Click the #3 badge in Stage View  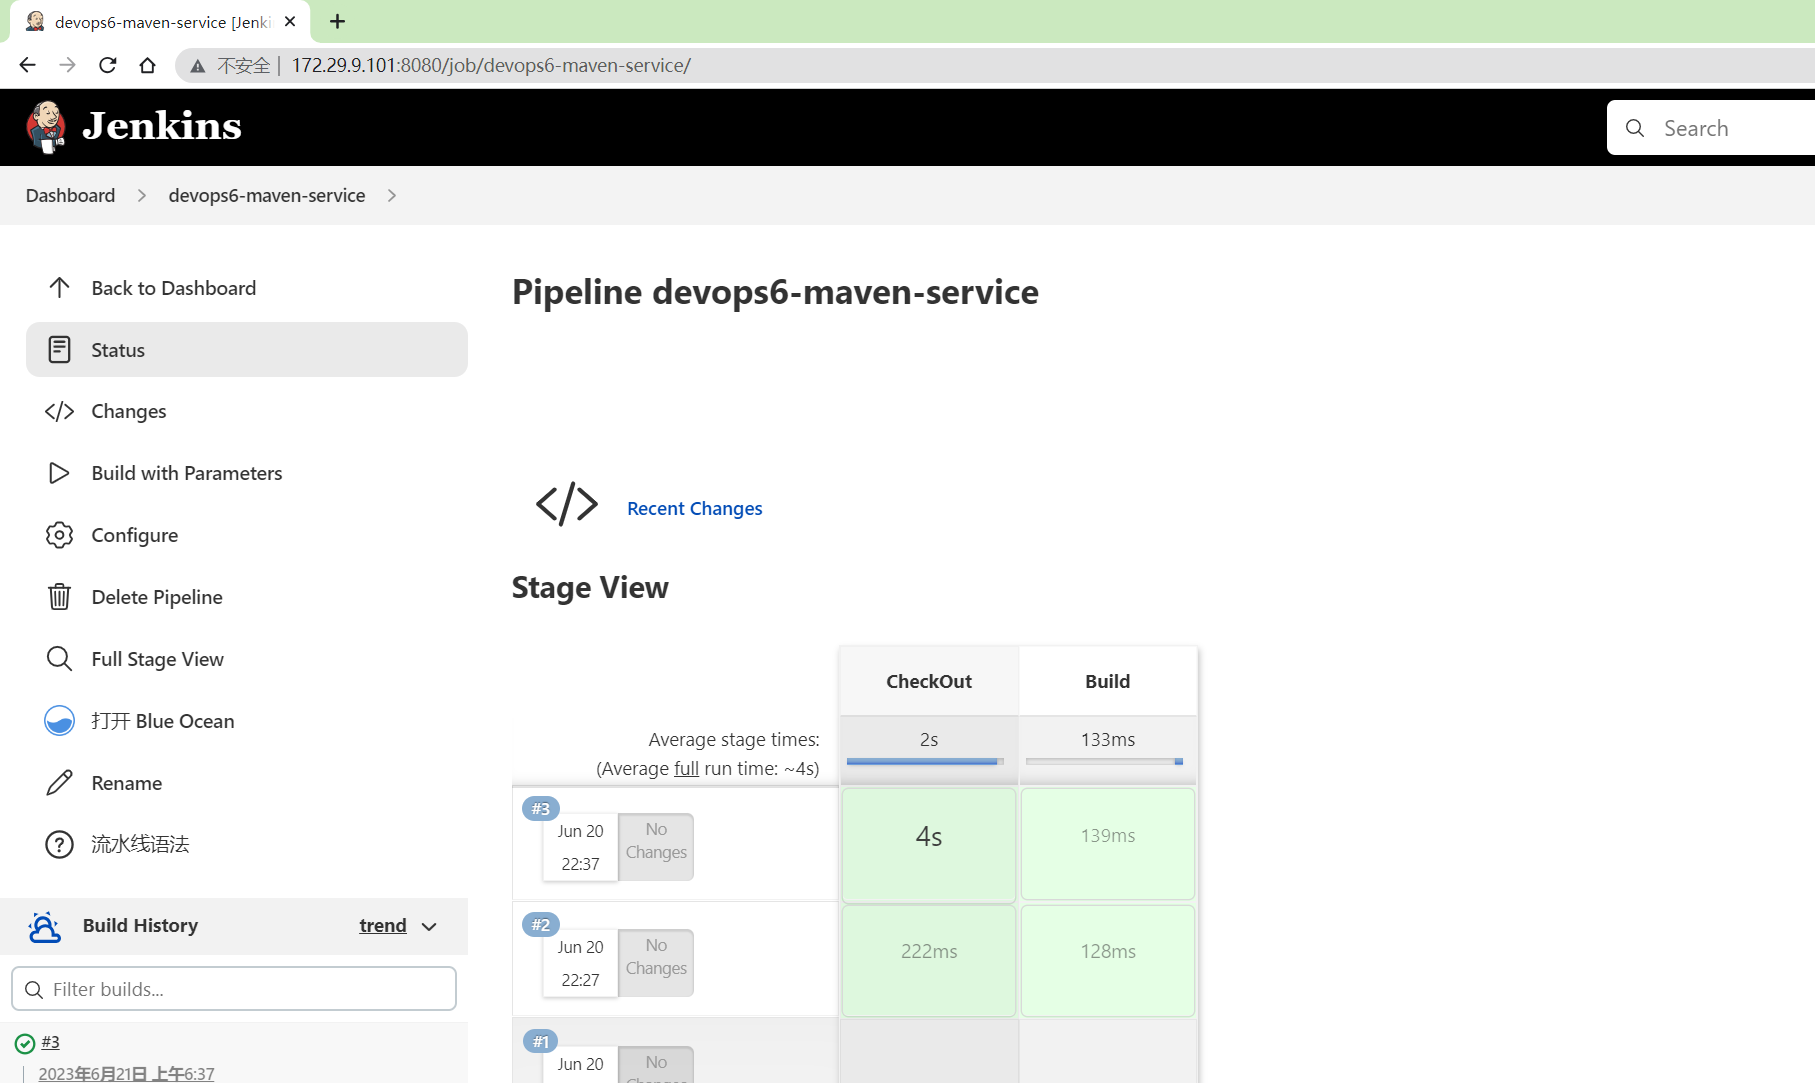[541, 808]
